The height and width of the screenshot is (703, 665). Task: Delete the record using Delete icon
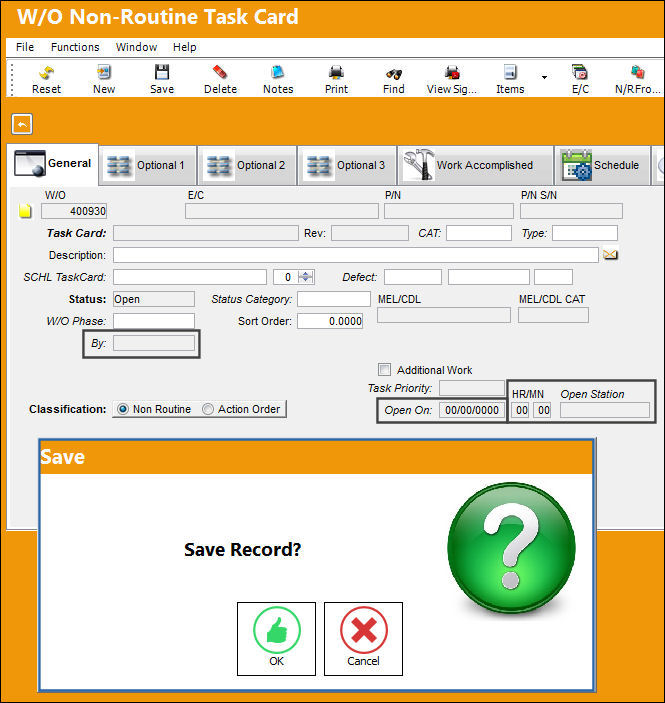(x=220, y=79)
